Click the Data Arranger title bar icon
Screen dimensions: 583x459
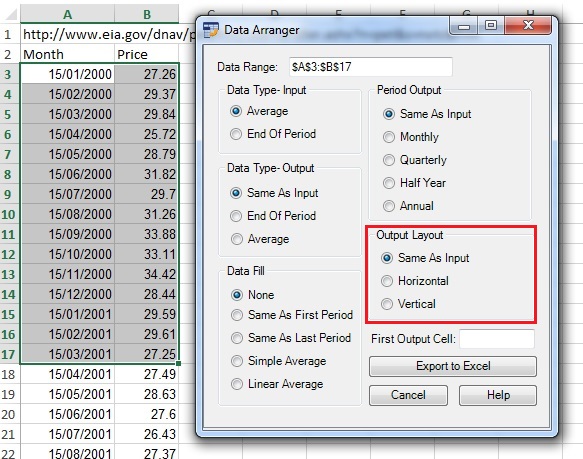click(x=211, y=30)
